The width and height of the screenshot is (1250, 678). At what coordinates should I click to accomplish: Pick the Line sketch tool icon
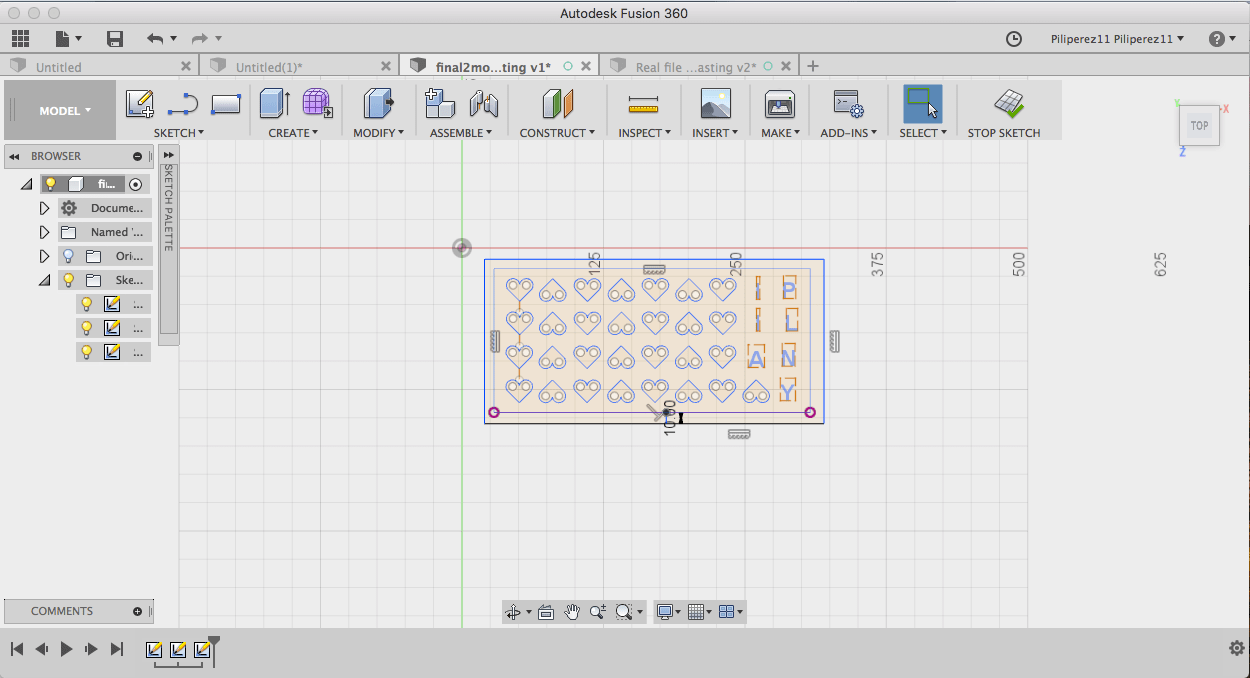pos(183,104)
